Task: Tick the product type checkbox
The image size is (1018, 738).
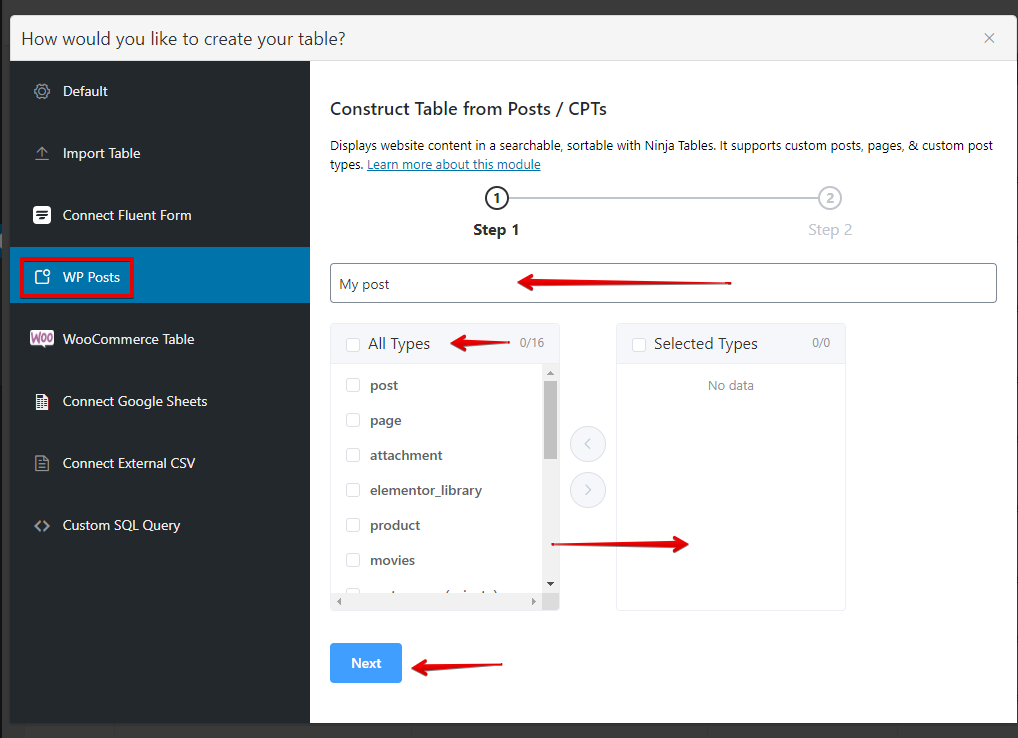Action: pos(353,525)
